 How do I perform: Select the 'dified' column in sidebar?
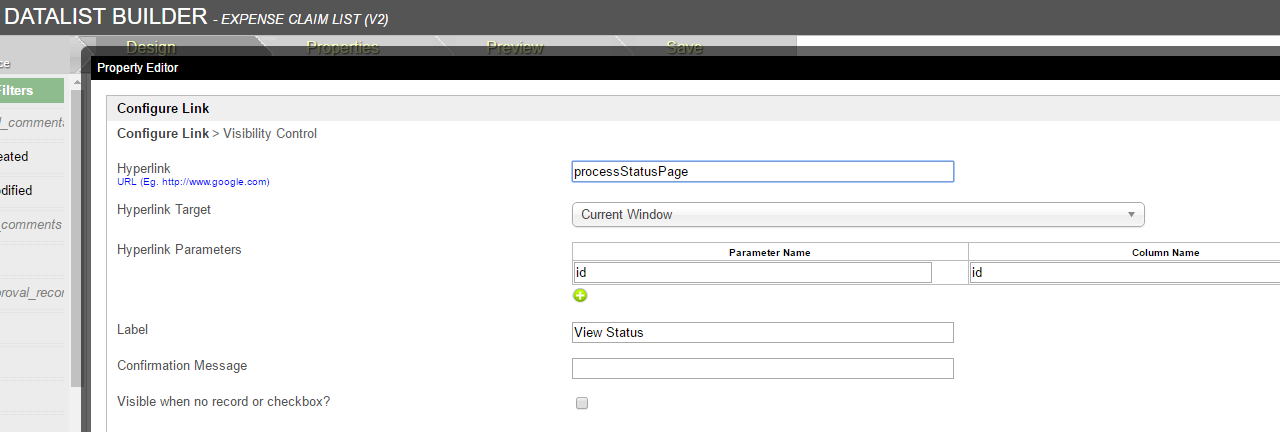pos(31,191)
